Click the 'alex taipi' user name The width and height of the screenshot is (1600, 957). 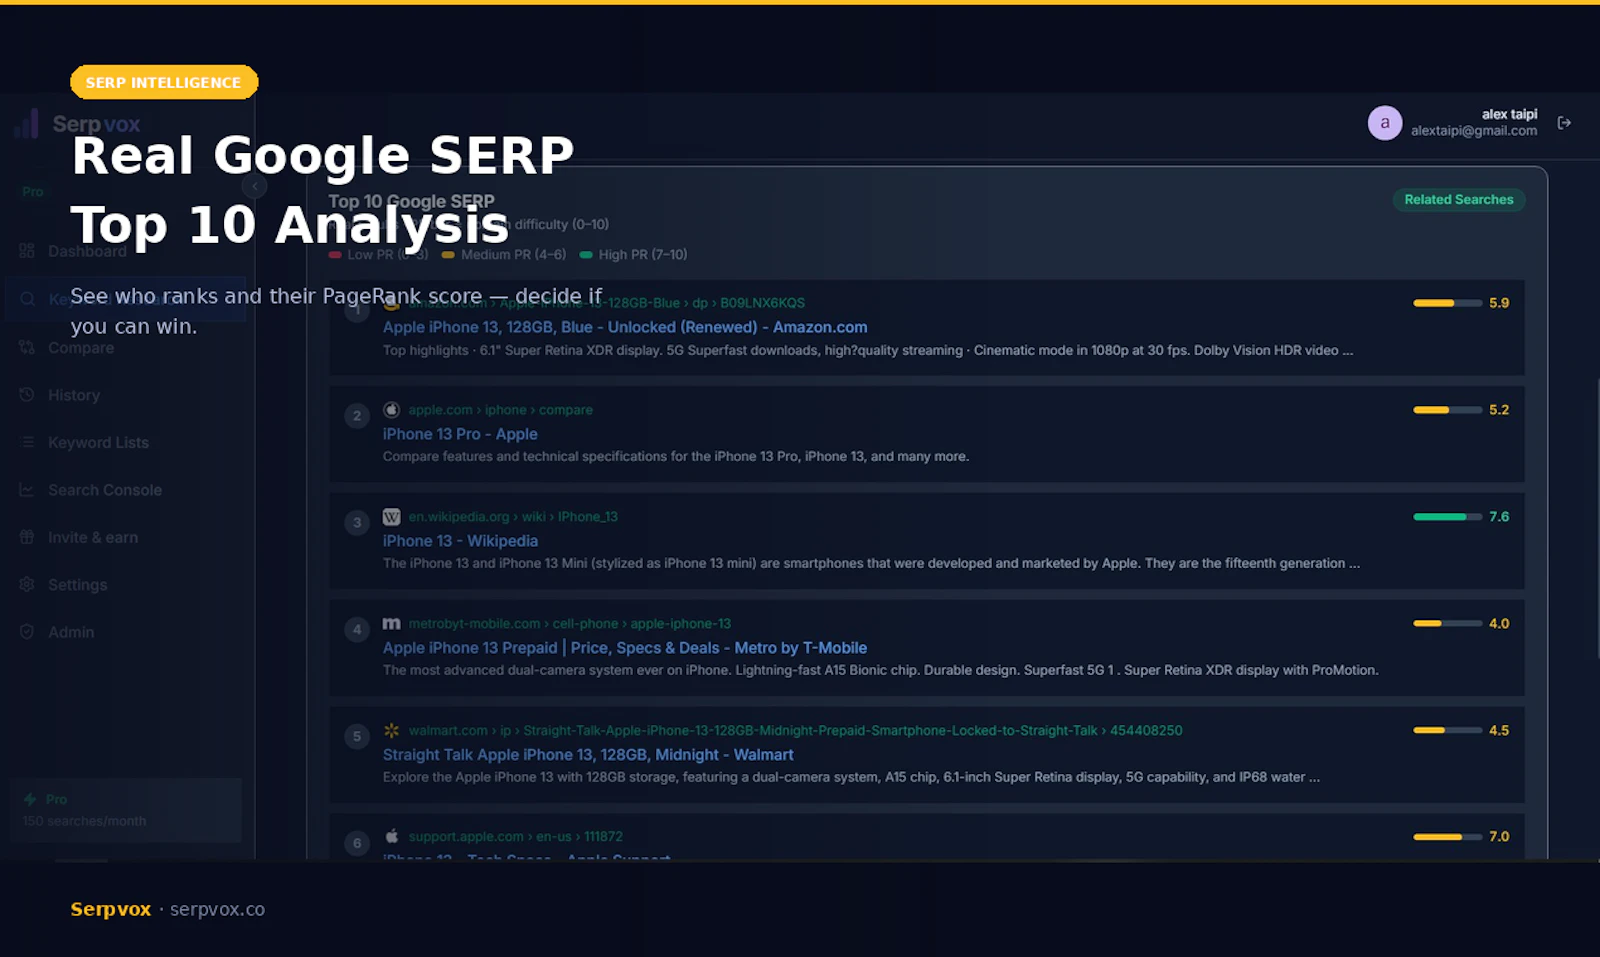tap(1509, 114)
